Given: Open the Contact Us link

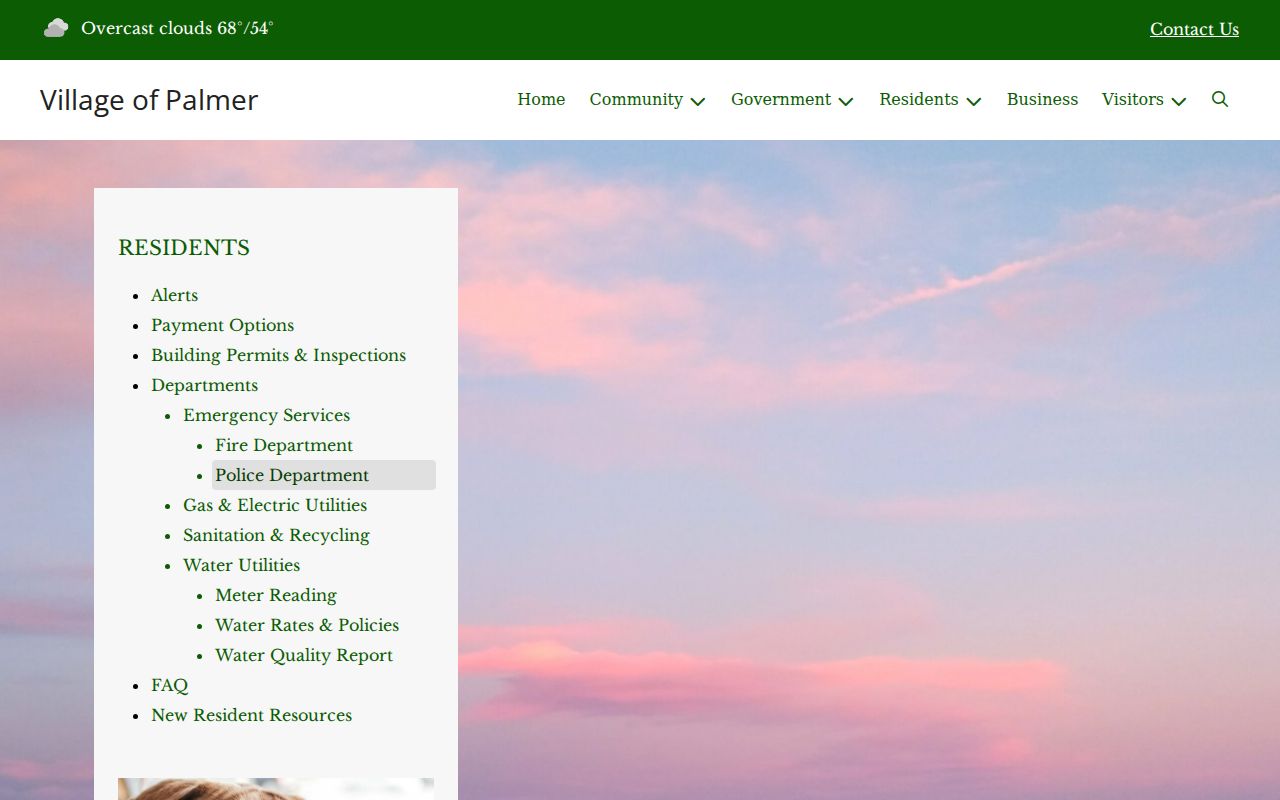Looking at the screenshot, I should pos(1194,29).
